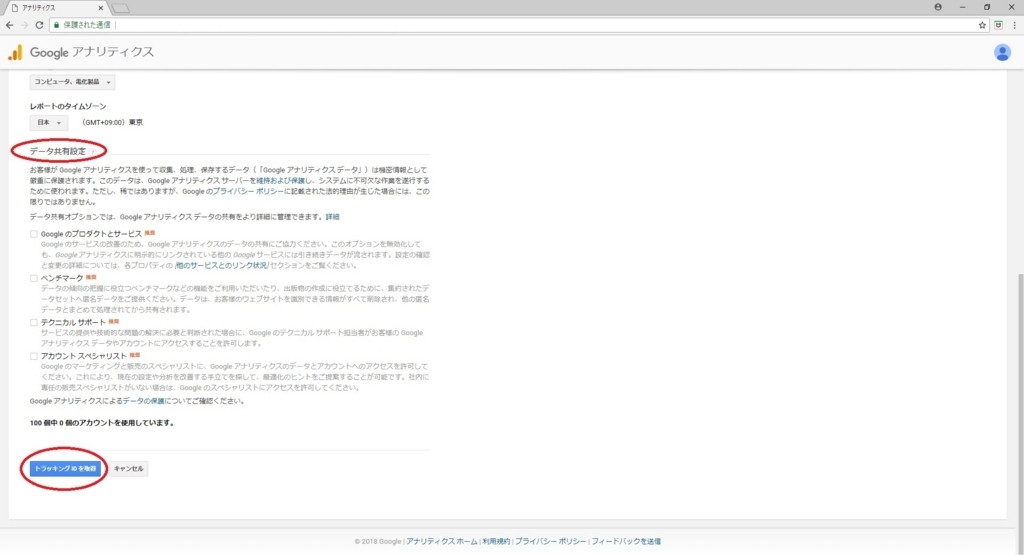
Task: Open the (GMT+09:00) 東京 timezone selector
Action: [x=112, y=123]
